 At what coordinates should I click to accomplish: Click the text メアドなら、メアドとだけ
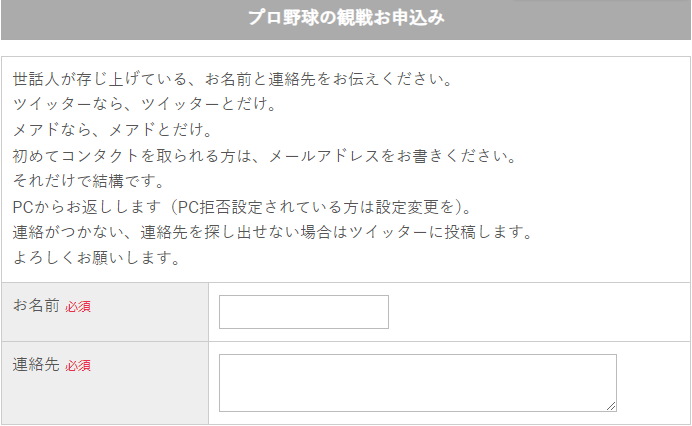coord(113,130)
